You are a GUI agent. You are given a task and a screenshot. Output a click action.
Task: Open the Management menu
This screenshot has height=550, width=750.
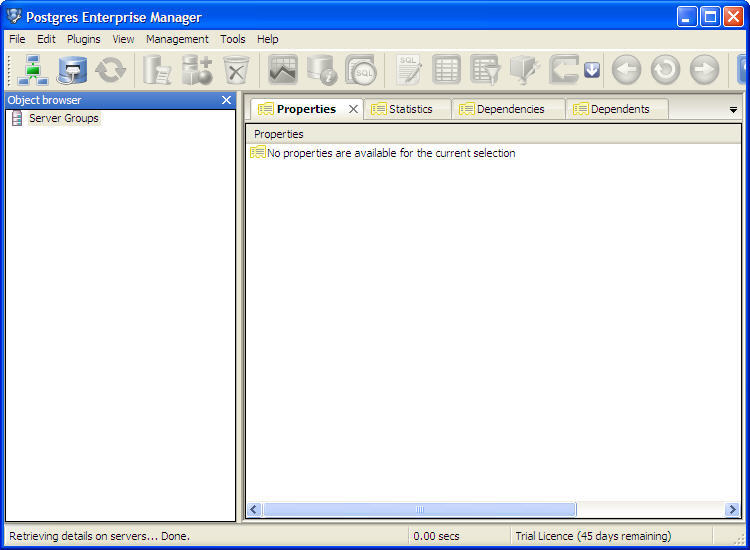tap(177, 39)
